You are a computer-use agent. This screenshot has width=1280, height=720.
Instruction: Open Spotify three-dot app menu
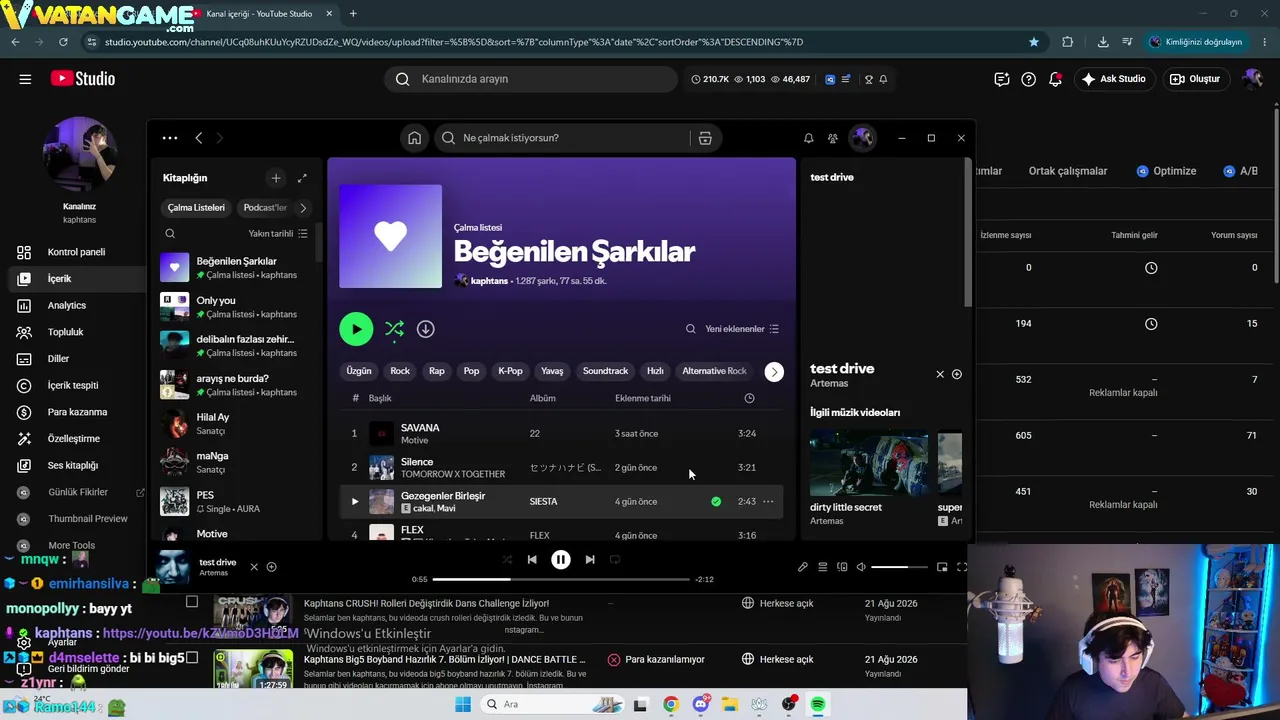pos(170,138)
